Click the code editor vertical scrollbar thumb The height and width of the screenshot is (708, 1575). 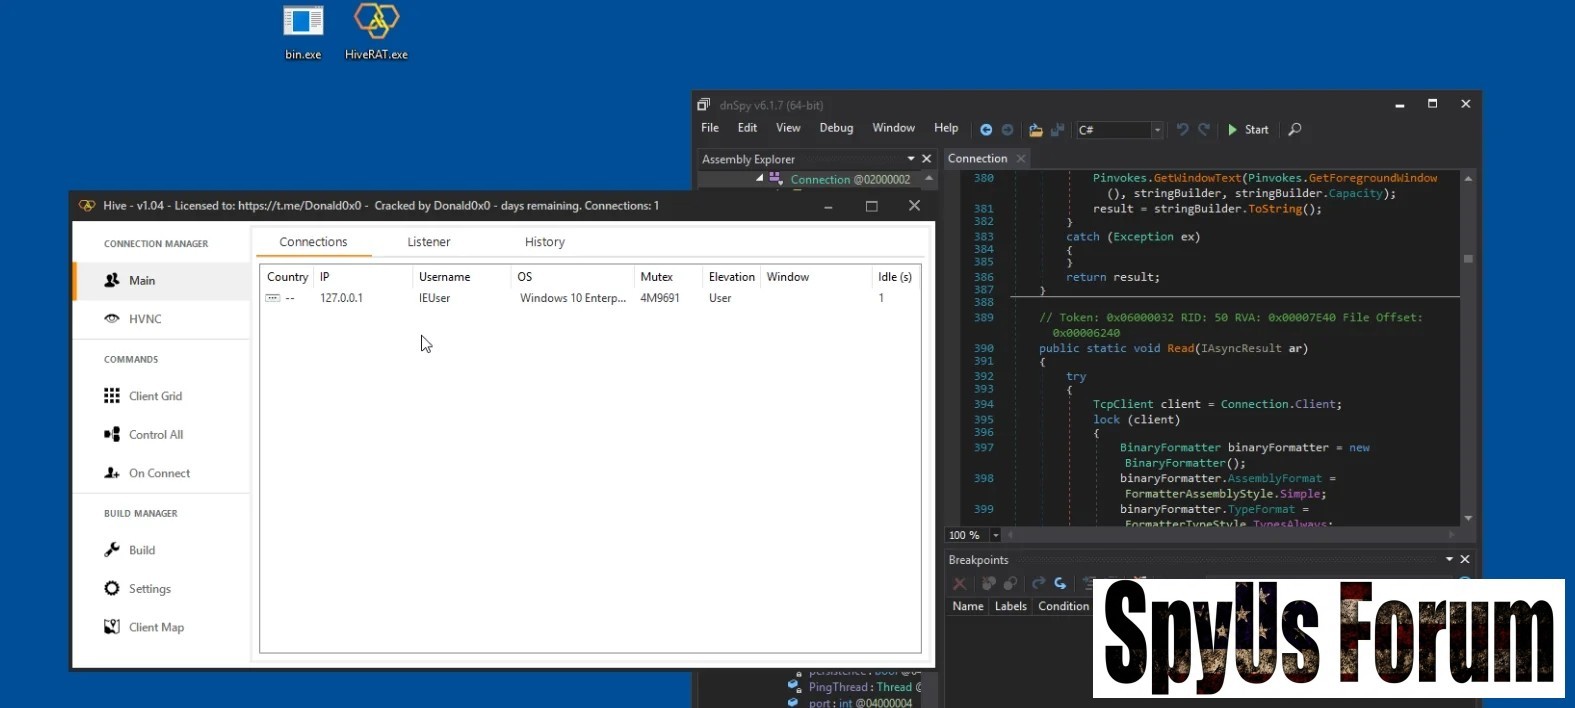coord(1468,258)
